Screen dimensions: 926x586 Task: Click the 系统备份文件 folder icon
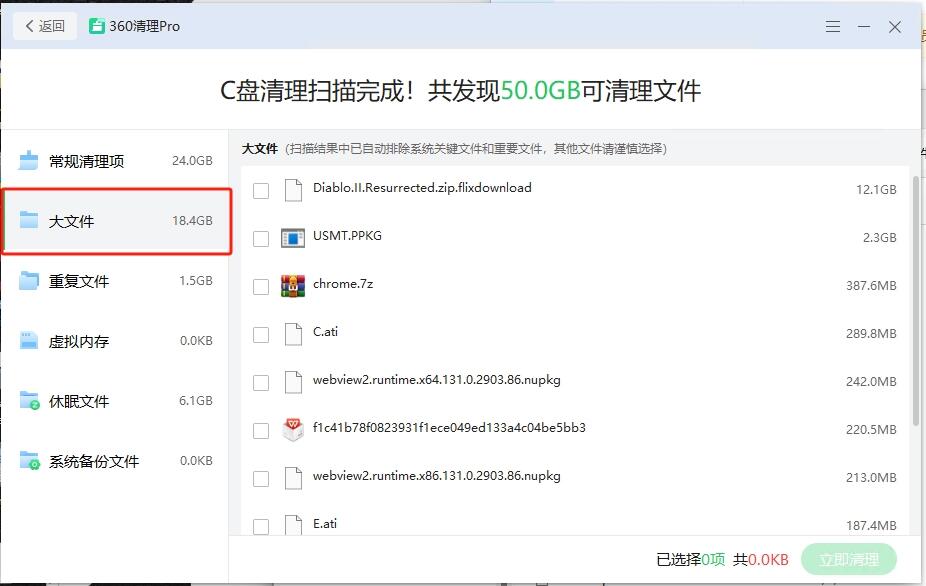point(29,461)
